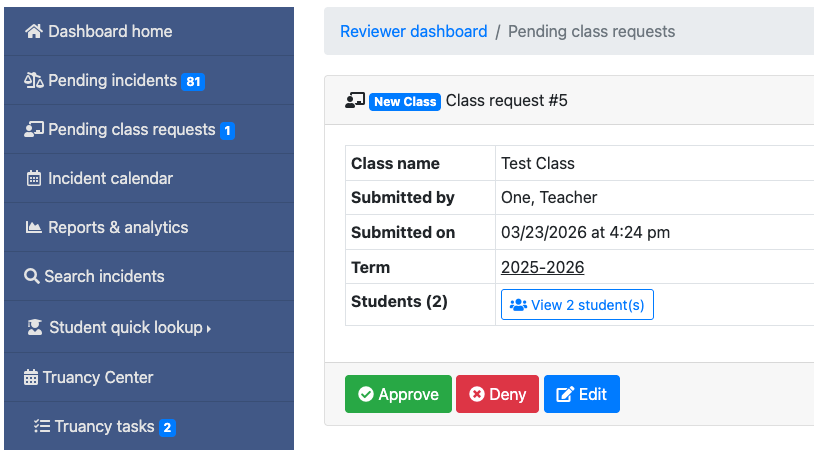814x450 pixels.
Task: Click the Dashboard home house icon
Action: click(x=34, y=31)
